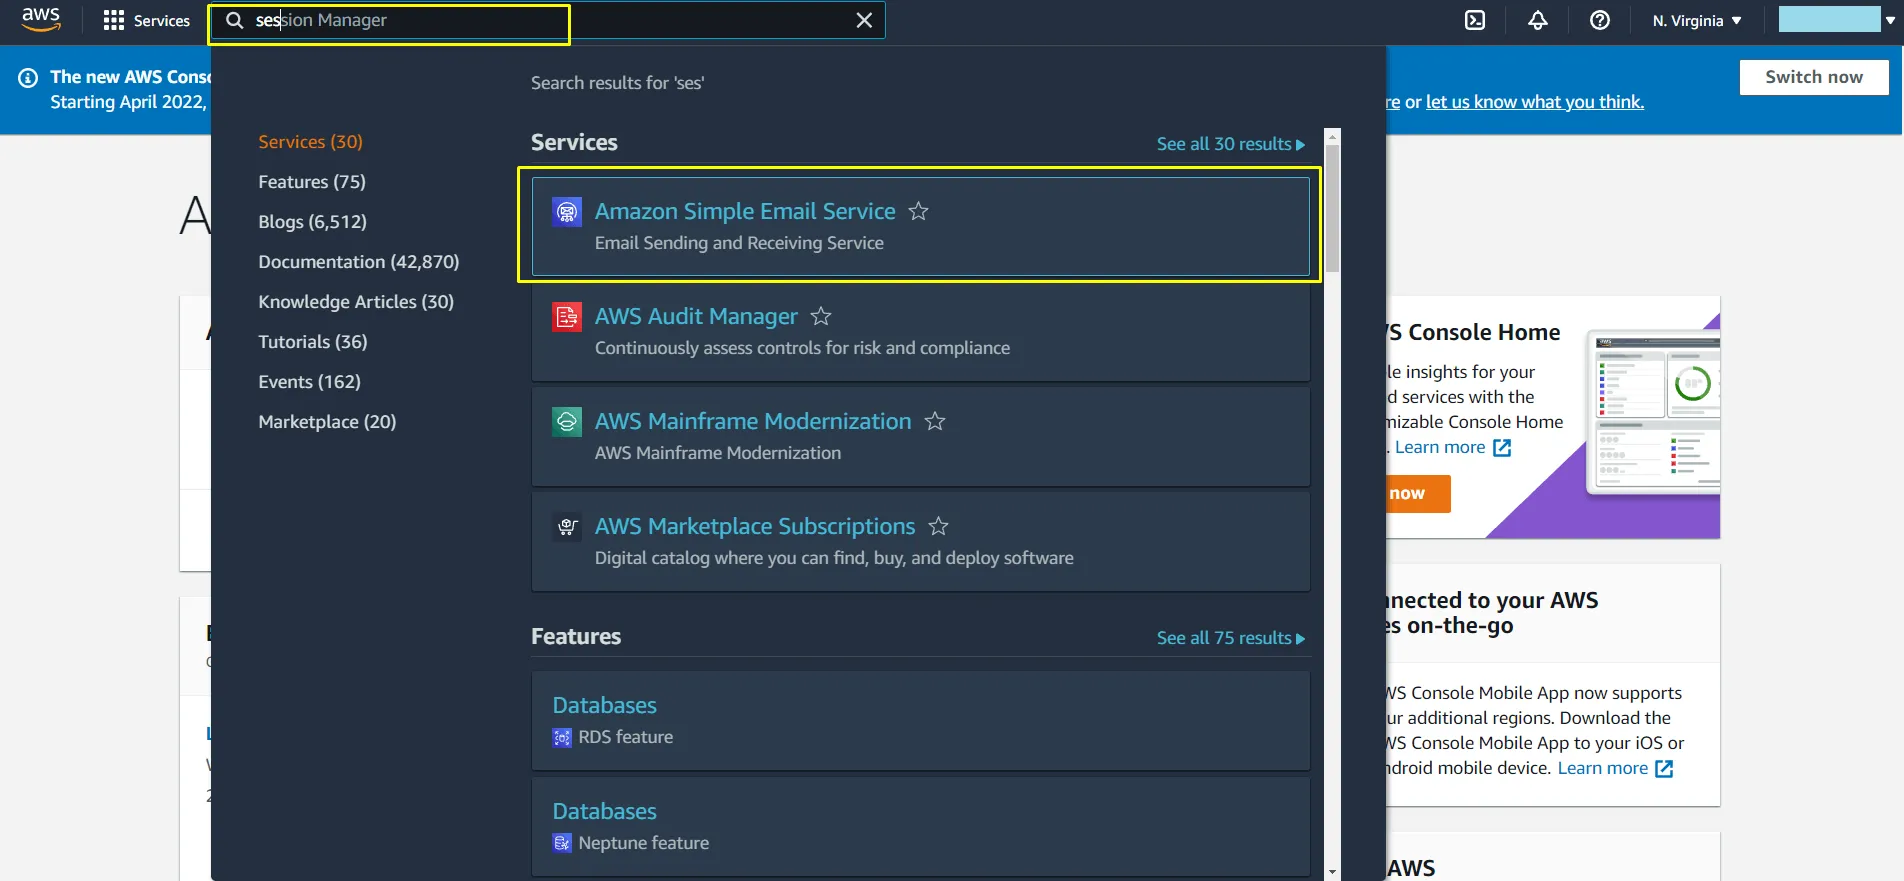Image resolution: width=1904 pixels, height=881 pixels.
Task: Open the Services grid menu
Action: (x=147, y=20)
